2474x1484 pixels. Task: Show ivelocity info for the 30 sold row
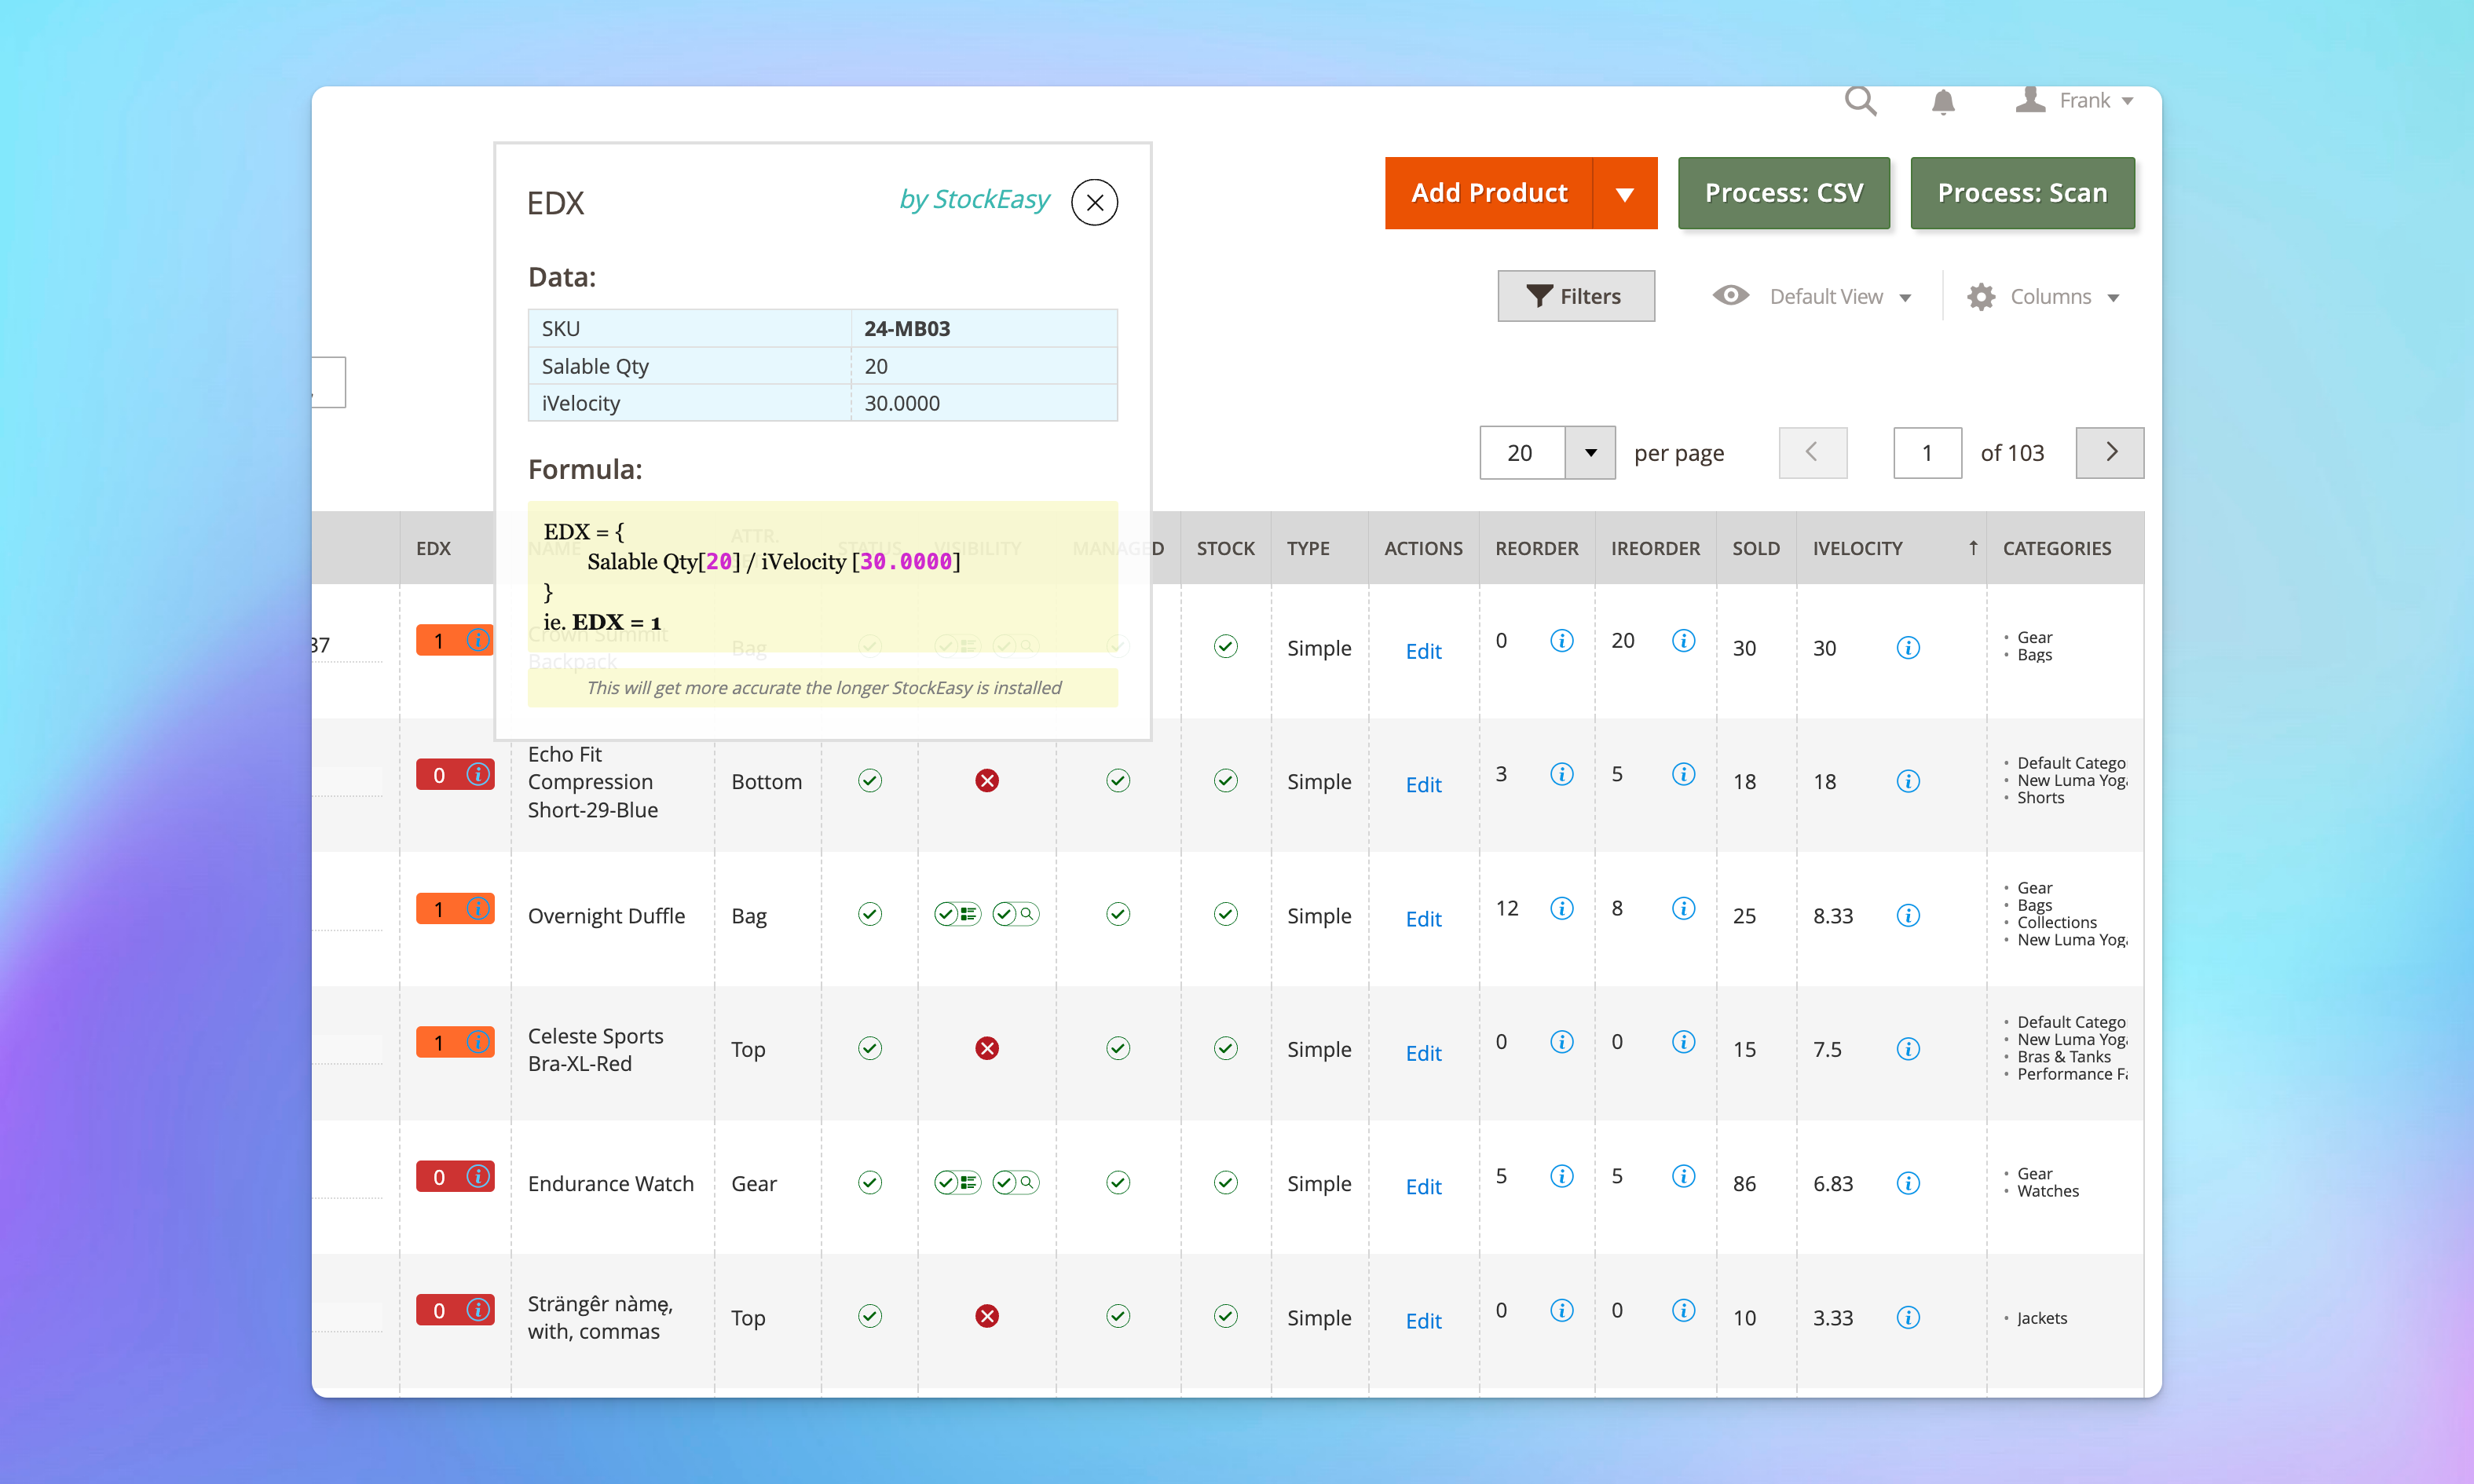click(1908, 648)
